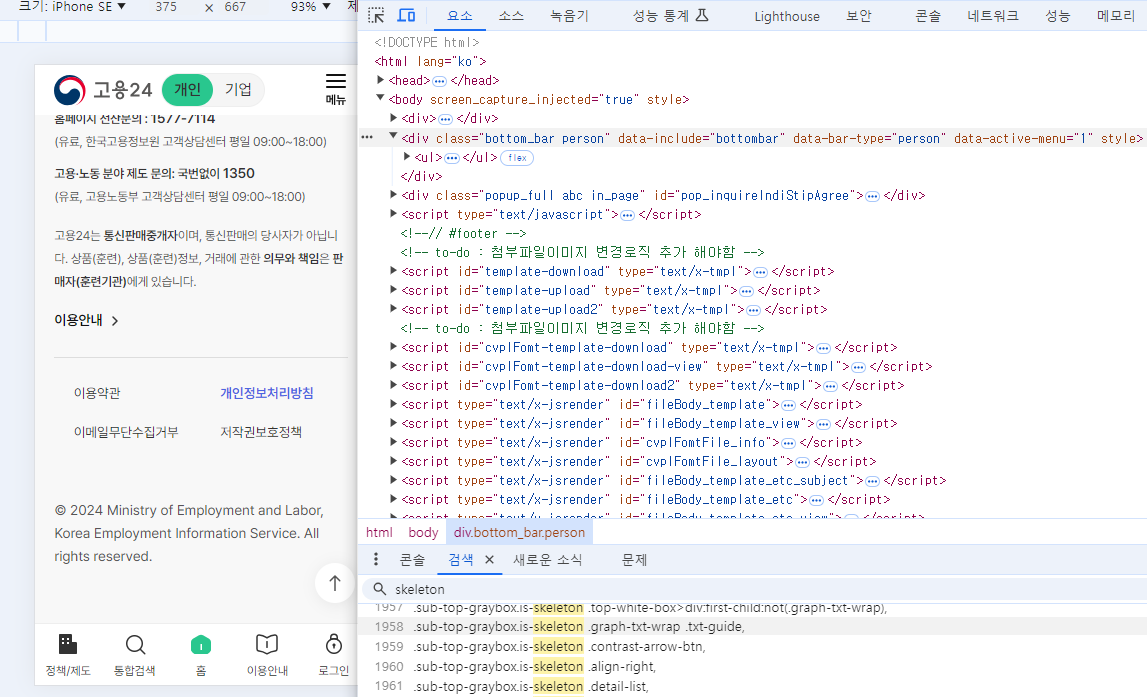The width and height of the screenshot is (1147, 697).
Task: Open 통합검색 in the bottom bar
Action: [135, 655]
